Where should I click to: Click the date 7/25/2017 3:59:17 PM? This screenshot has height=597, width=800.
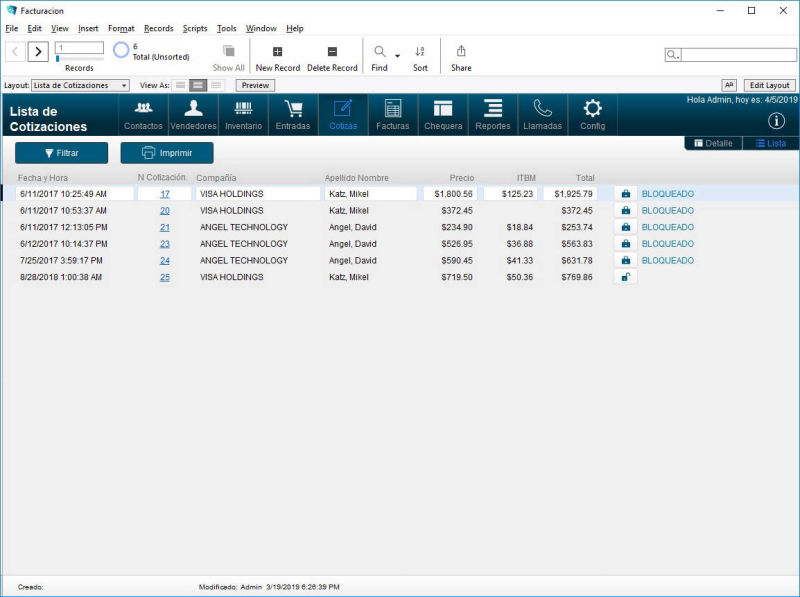point(61,260)
